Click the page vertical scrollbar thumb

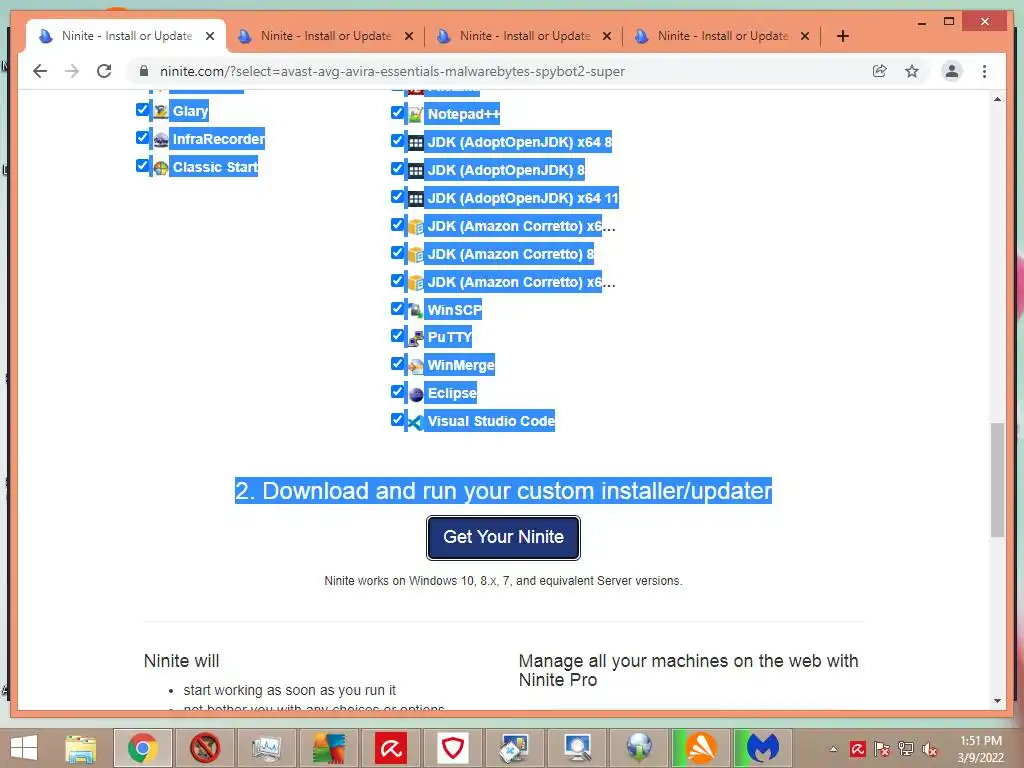click(997, 480)
